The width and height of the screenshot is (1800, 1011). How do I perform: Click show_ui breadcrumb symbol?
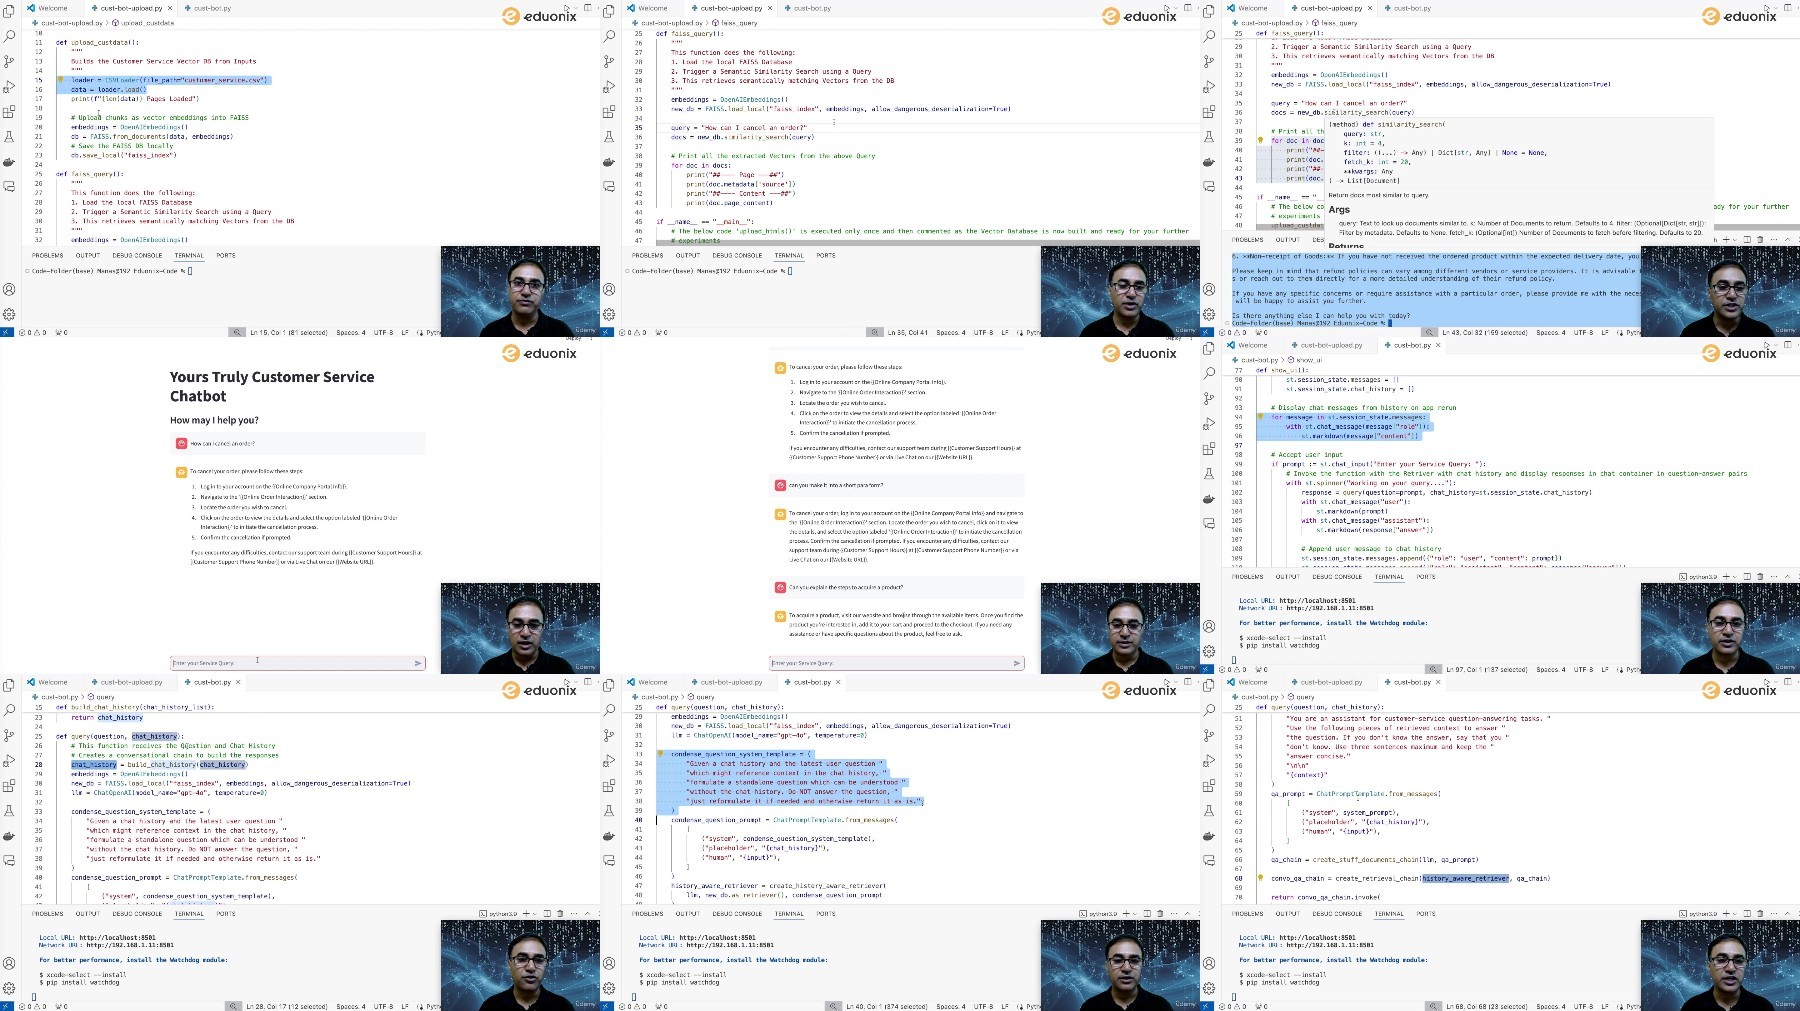coord(1305,360)
